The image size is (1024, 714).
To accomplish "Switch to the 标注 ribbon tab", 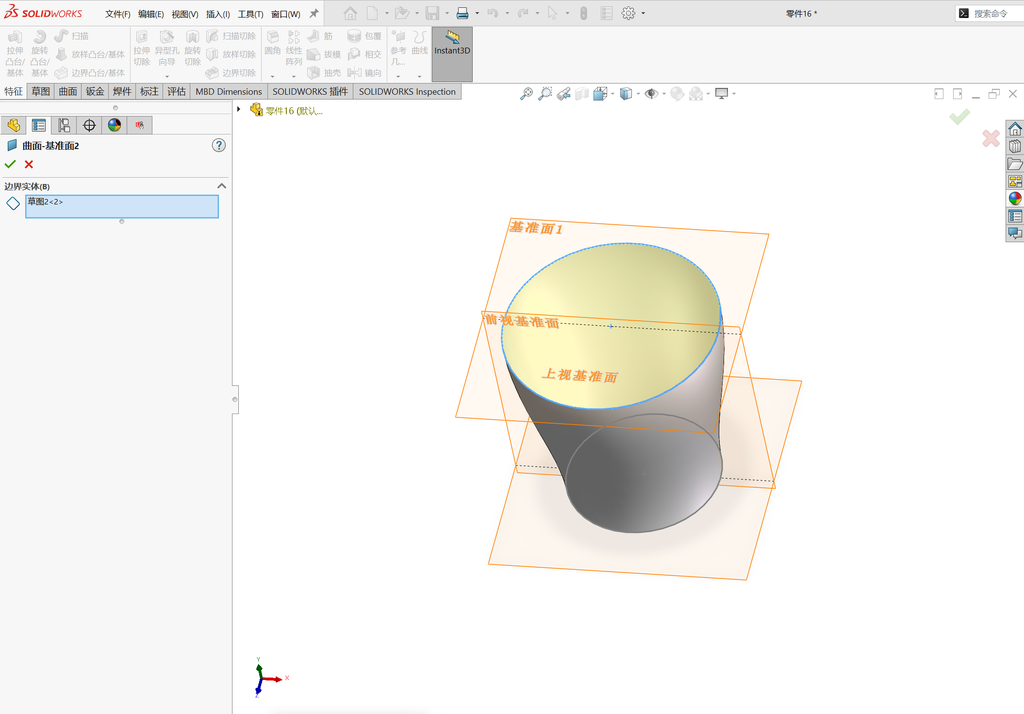I will tap(149, 91).
